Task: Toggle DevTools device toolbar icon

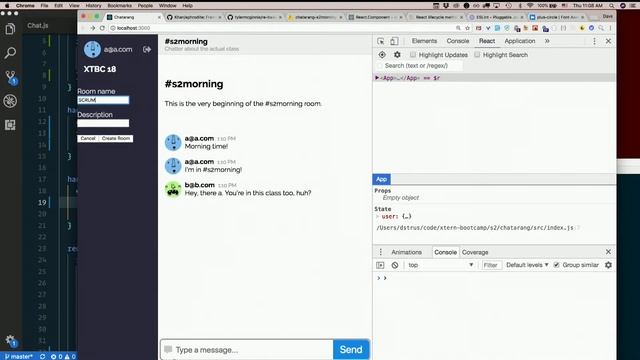Action: coord(393,41)
